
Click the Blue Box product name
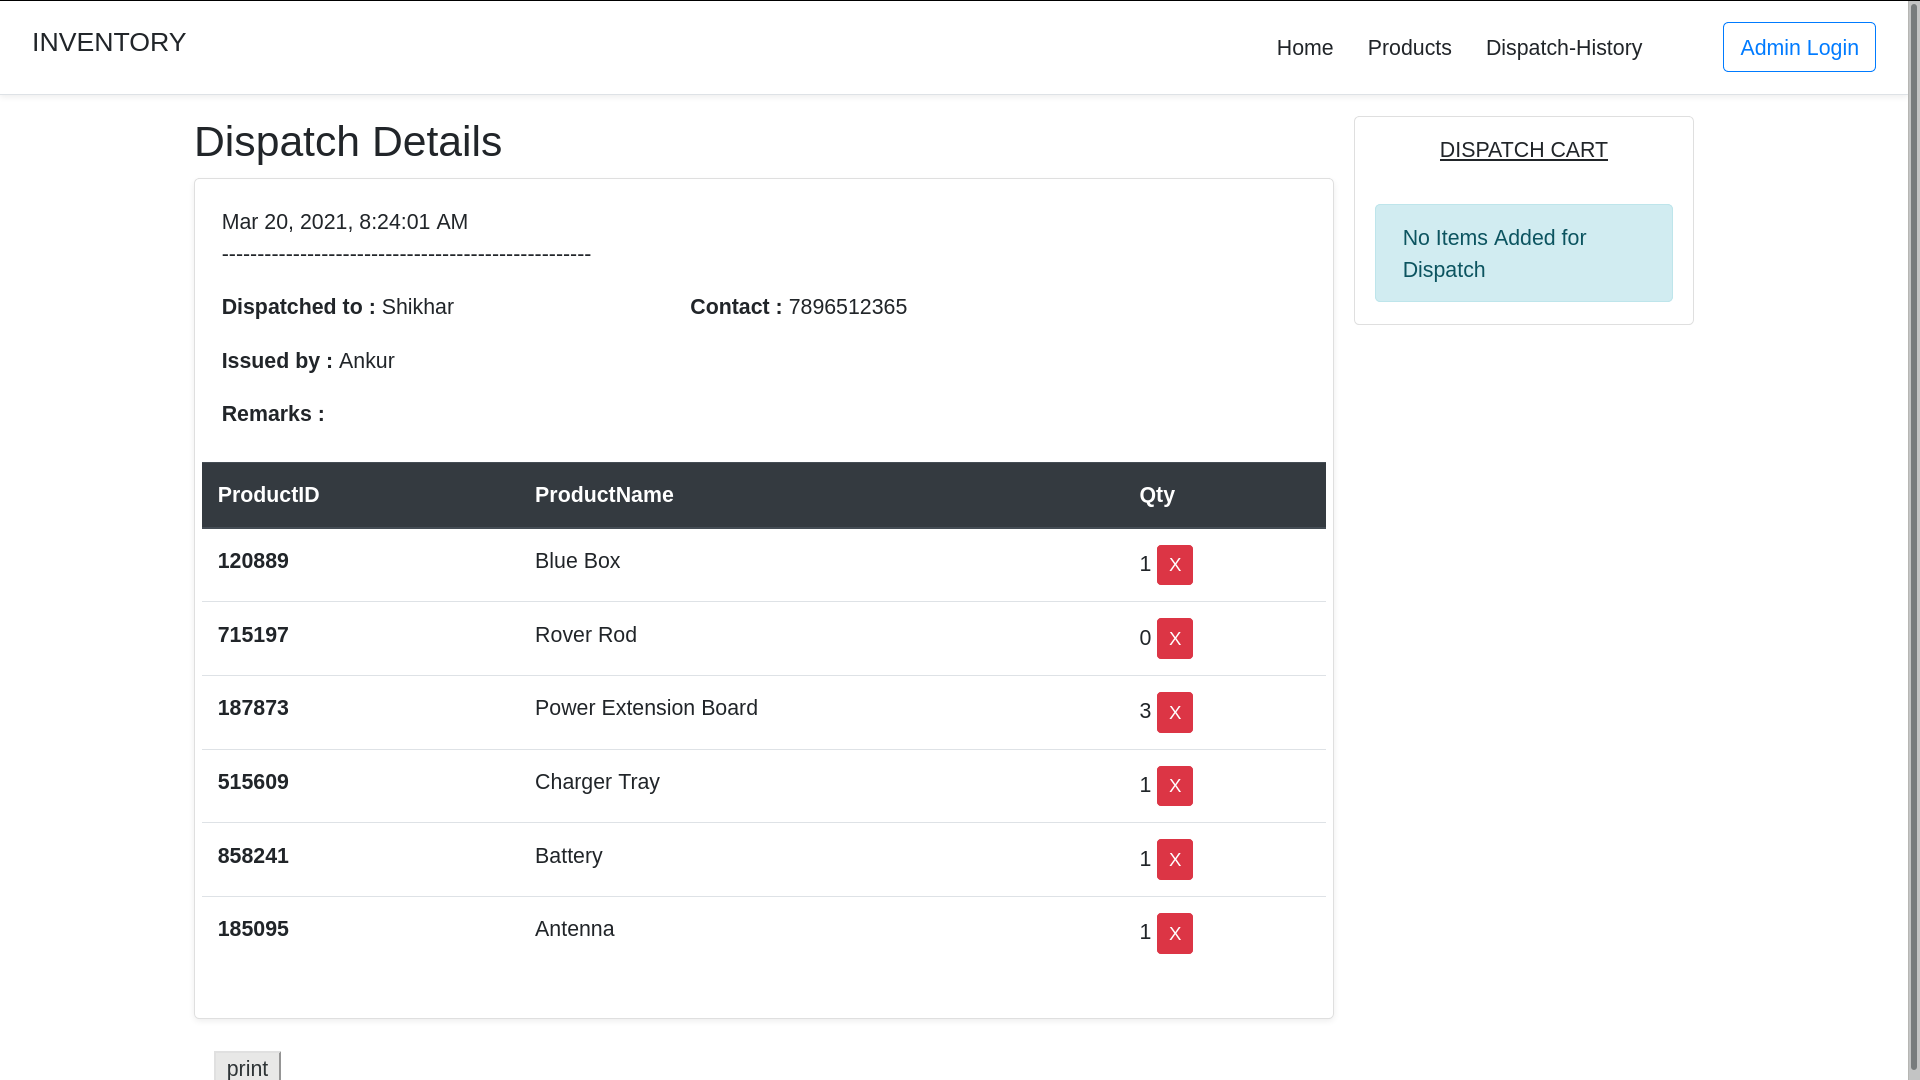coord(577,561)
